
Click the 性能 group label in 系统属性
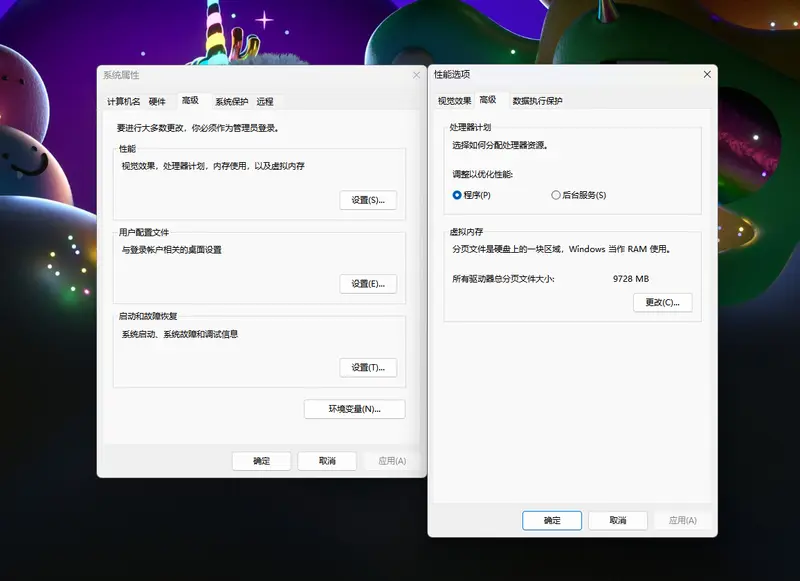(x=127, y=148)
